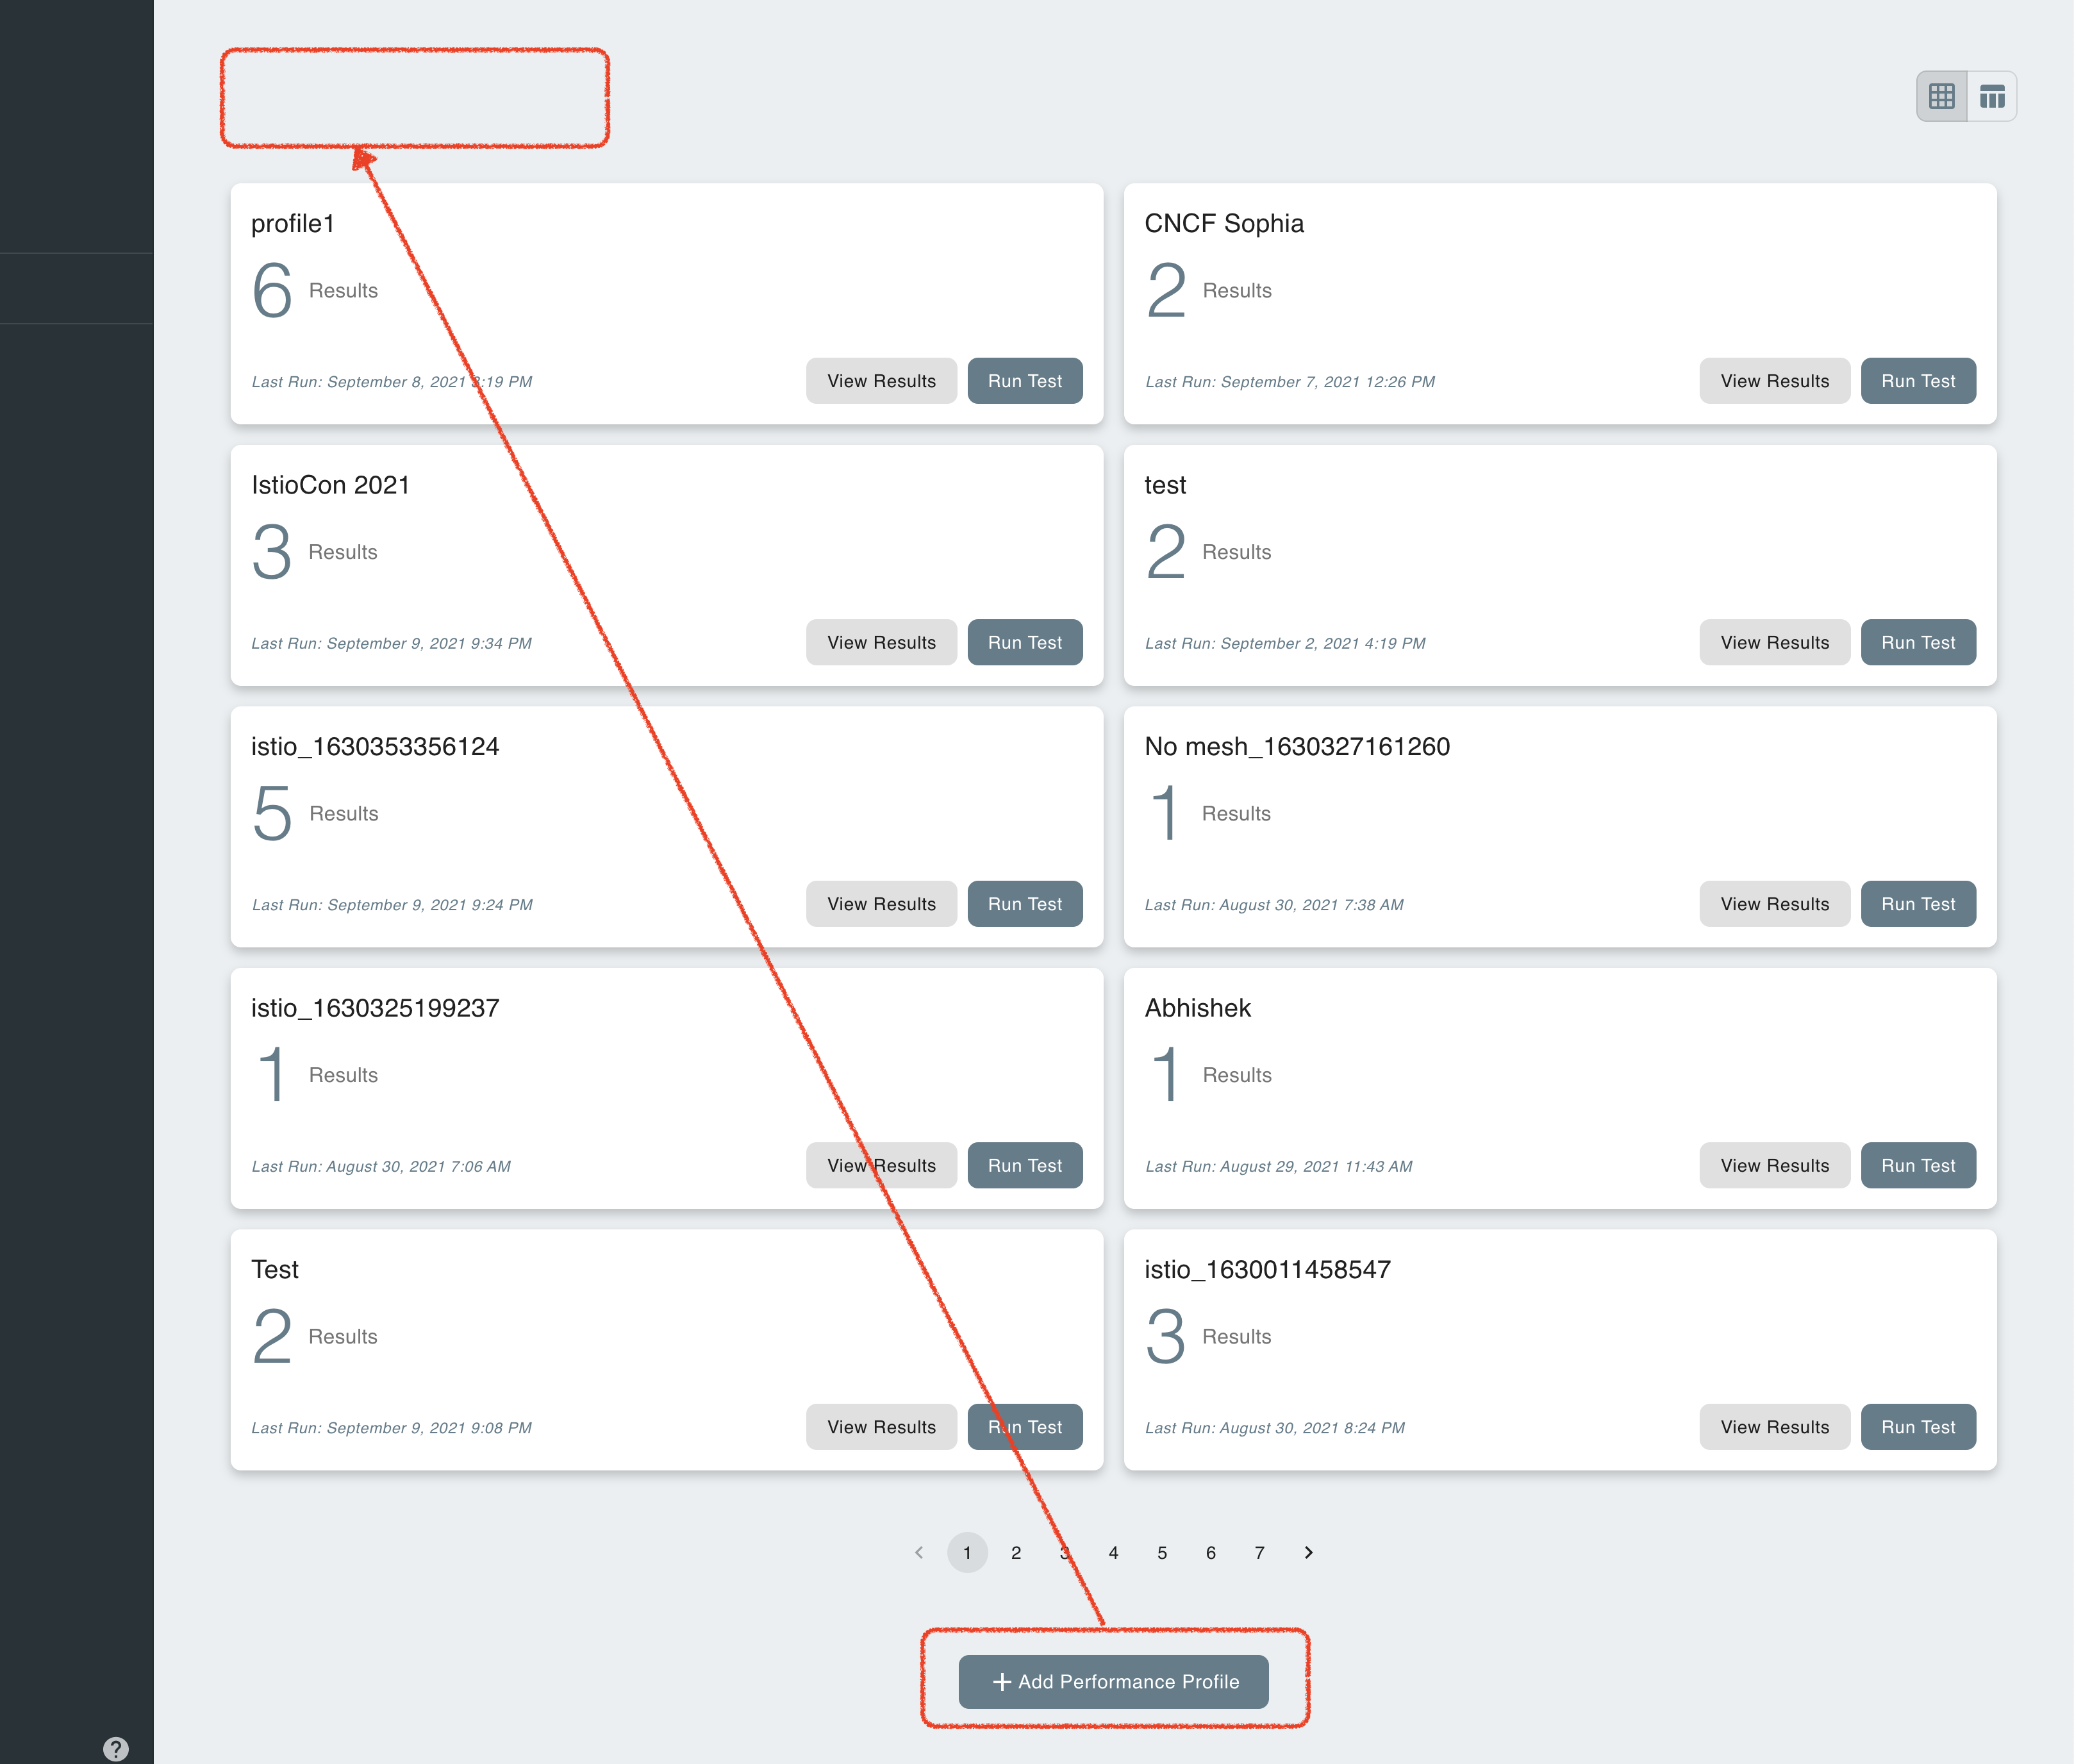2074x1764 pixels.
Task: Click the Add Performance Profile button
Action: pos(1113,1682)
